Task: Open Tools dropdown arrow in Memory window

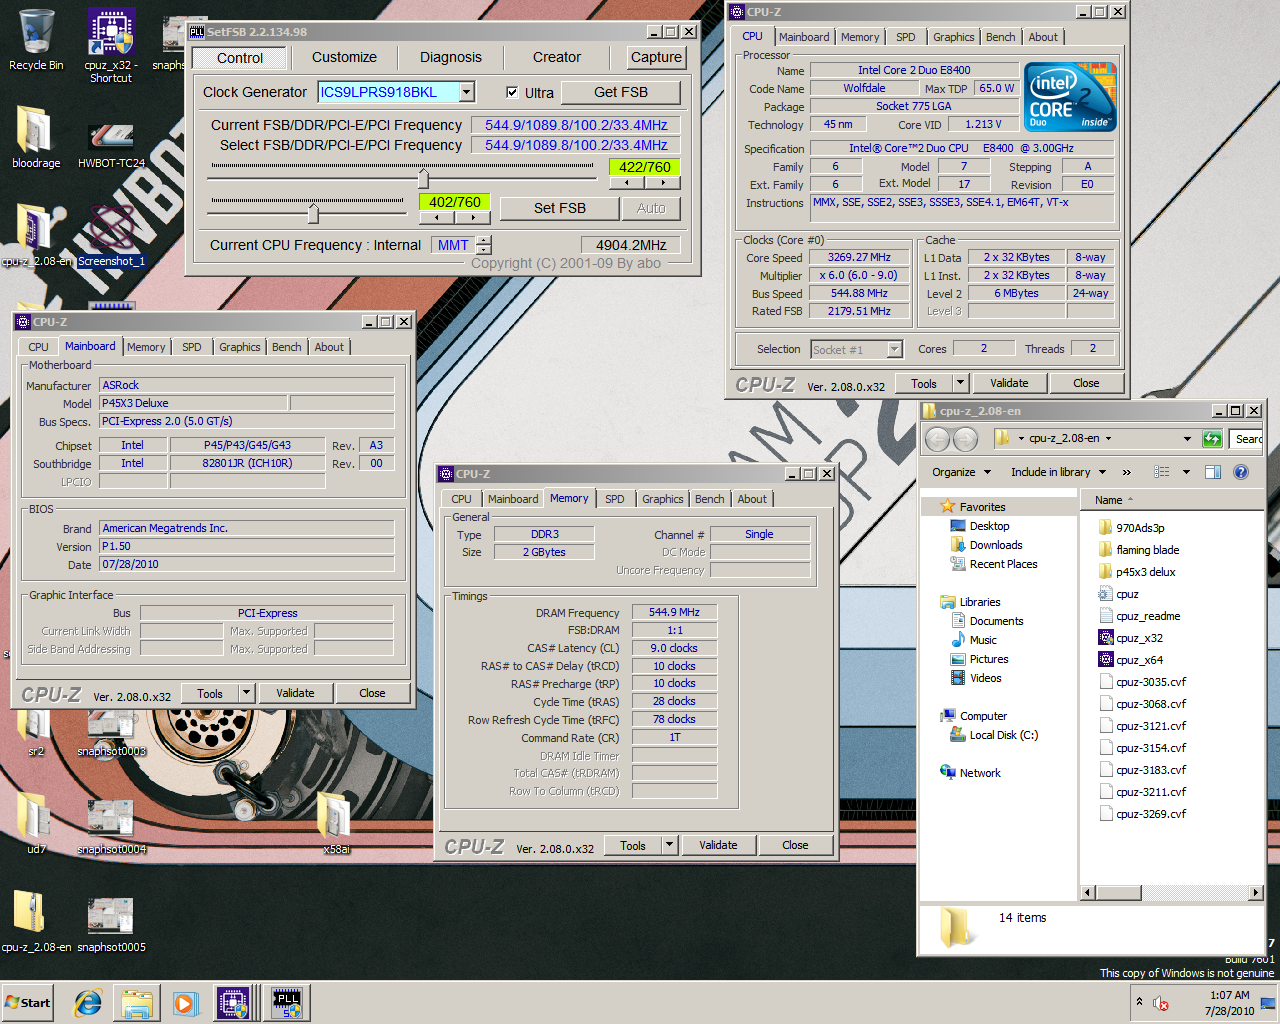Action: pyautogui.click(x=669, y=844)
